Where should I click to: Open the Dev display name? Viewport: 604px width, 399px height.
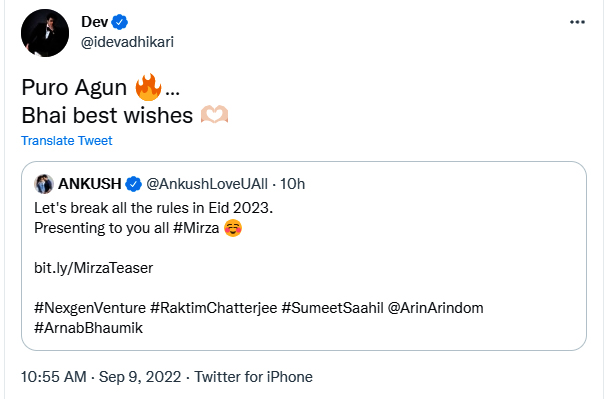pyautogui.click(x=94, y=22)
